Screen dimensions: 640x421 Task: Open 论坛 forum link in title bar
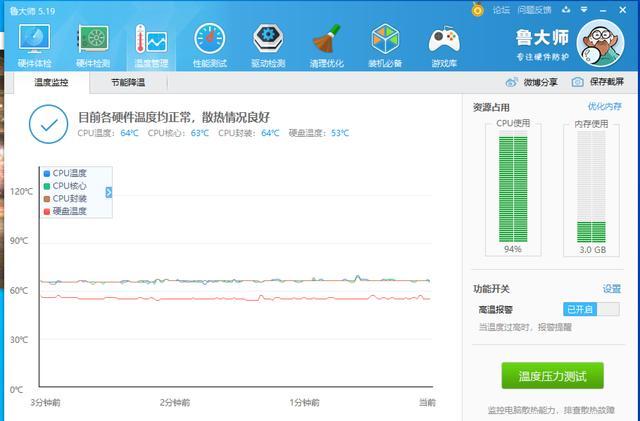point(501,10)
